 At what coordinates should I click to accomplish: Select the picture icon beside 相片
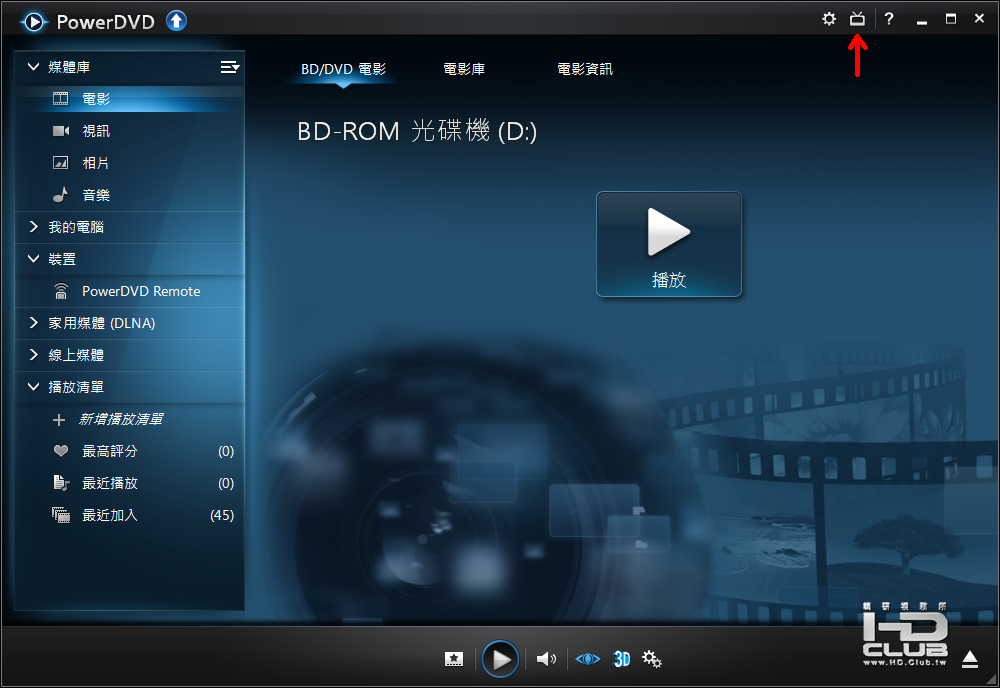tap(61, 163)
